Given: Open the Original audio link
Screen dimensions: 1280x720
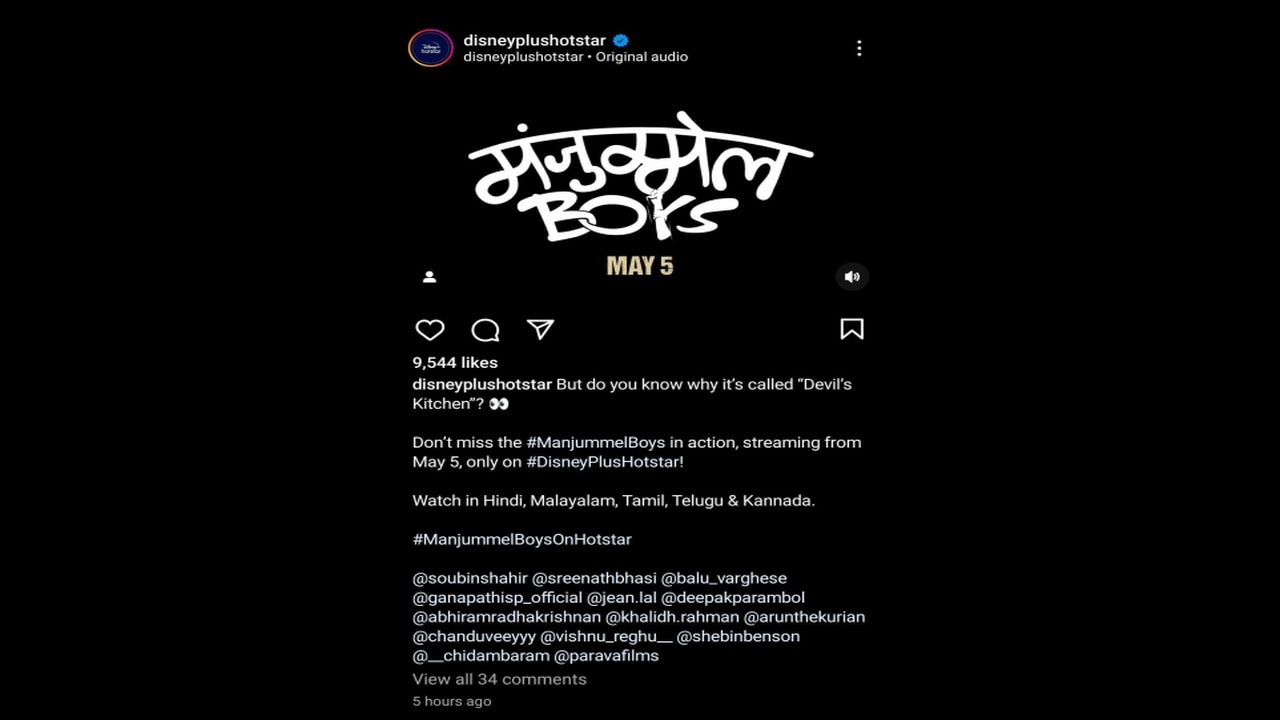Looking at the screenshot, I should point(642,57).
